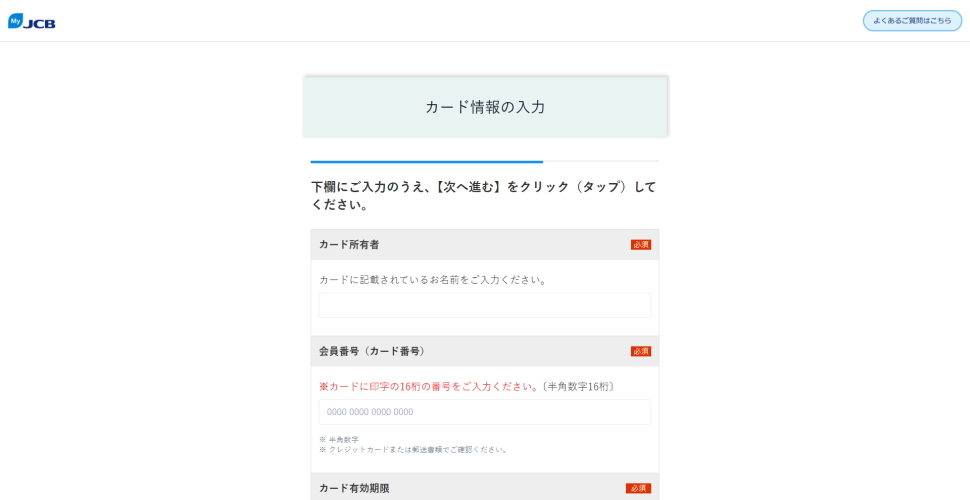Click the small ※ 半角数字 note
Image resolution: width=970 pixels, height=500 pixels.
pos(339,439)
